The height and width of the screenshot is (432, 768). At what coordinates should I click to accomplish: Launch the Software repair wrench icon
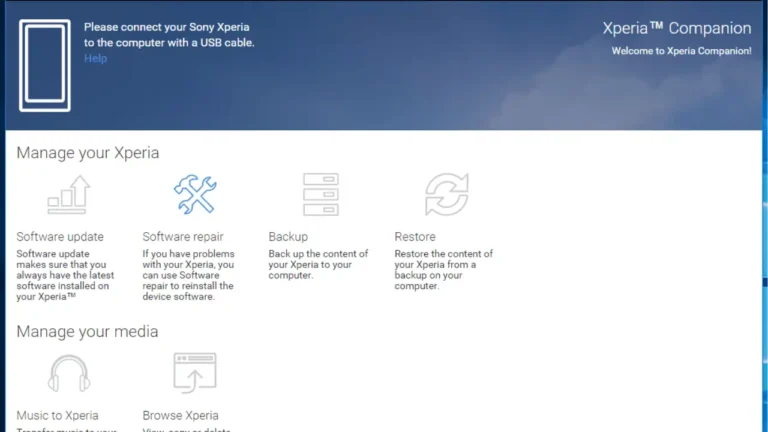195,194
